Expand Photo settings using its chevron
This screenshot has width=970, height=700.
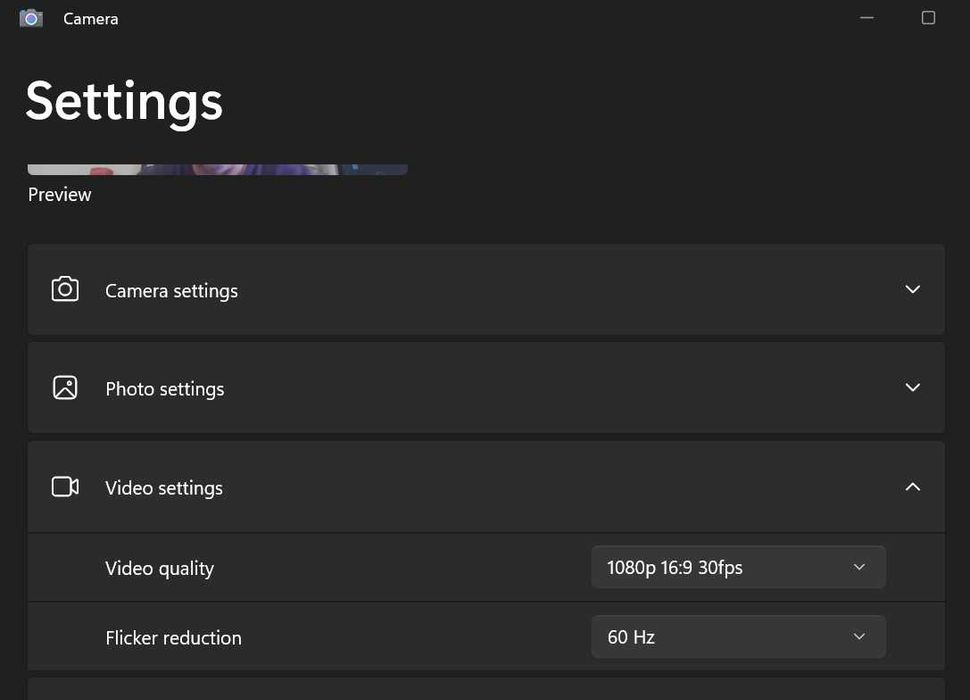tap(912, 388)
